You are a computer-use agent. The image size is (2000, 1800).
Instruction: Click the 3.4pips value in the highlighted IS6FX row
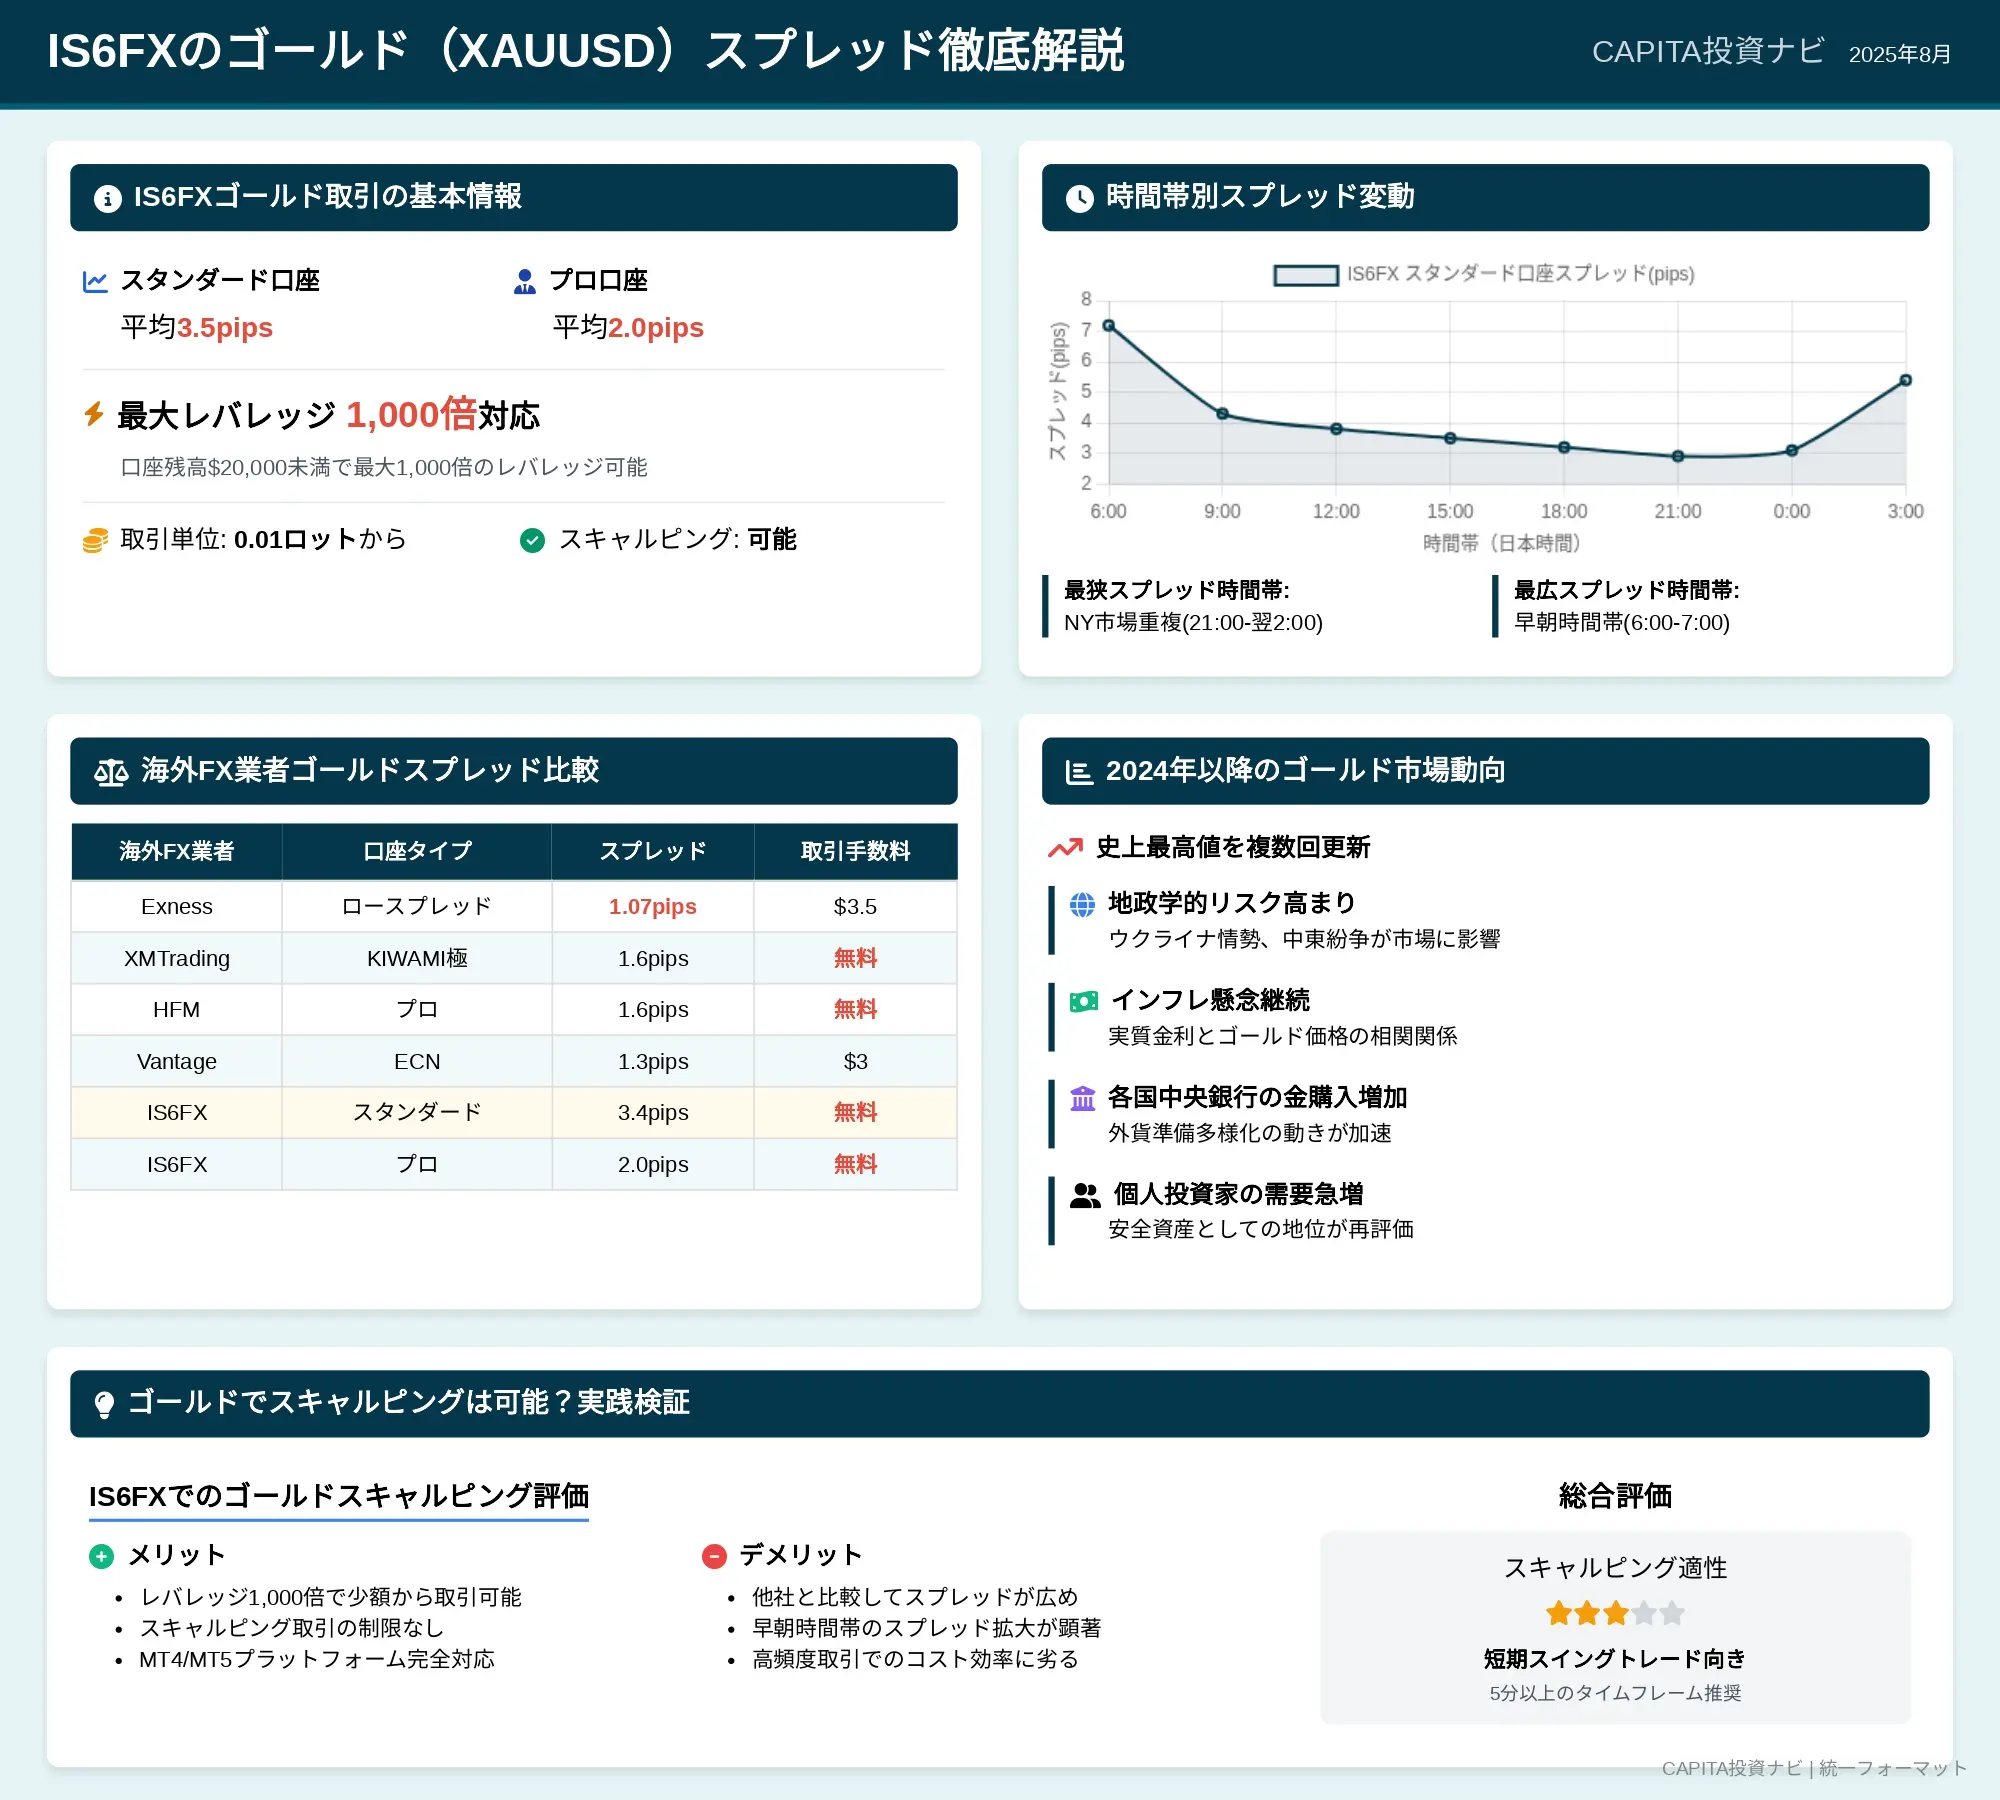[653, 1112]
